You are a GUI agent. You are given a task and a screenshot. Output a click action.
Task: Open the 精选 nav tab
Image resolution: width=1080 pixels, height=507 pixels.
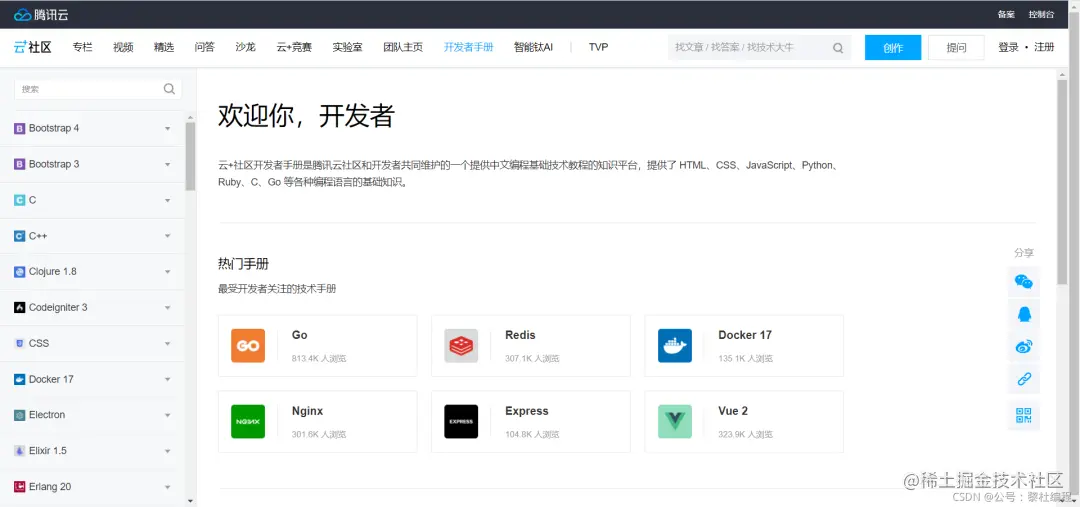pyautogui.click(x=164, y=48)
